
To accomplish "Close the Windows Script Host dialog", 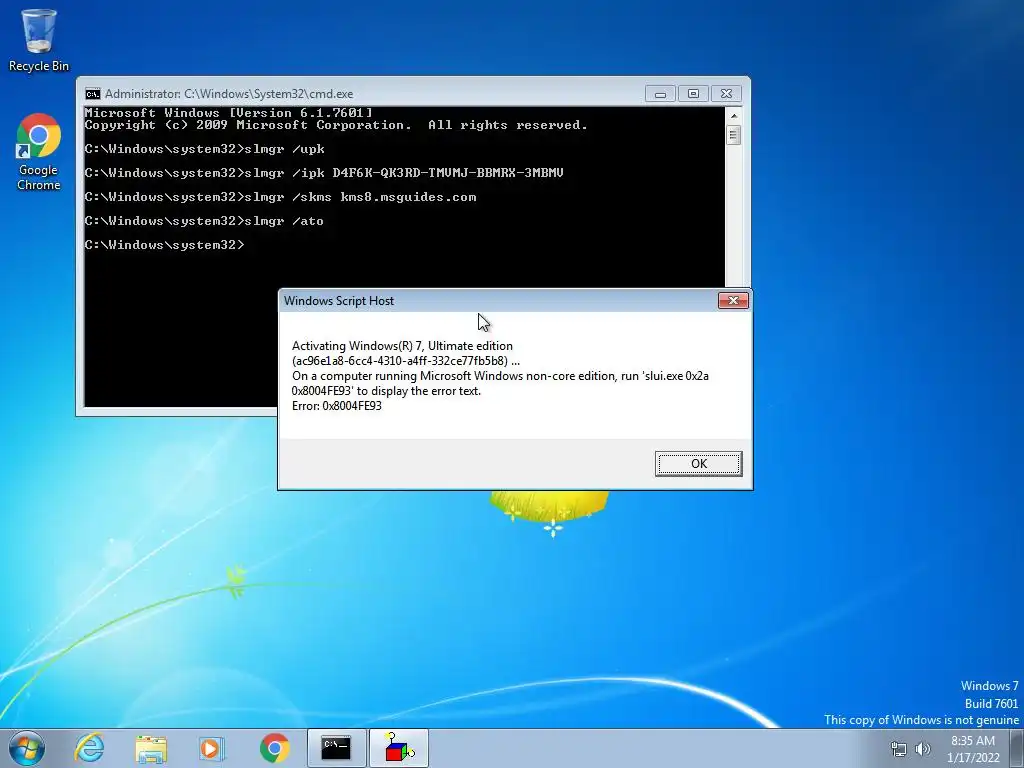I will pos(733,300).
